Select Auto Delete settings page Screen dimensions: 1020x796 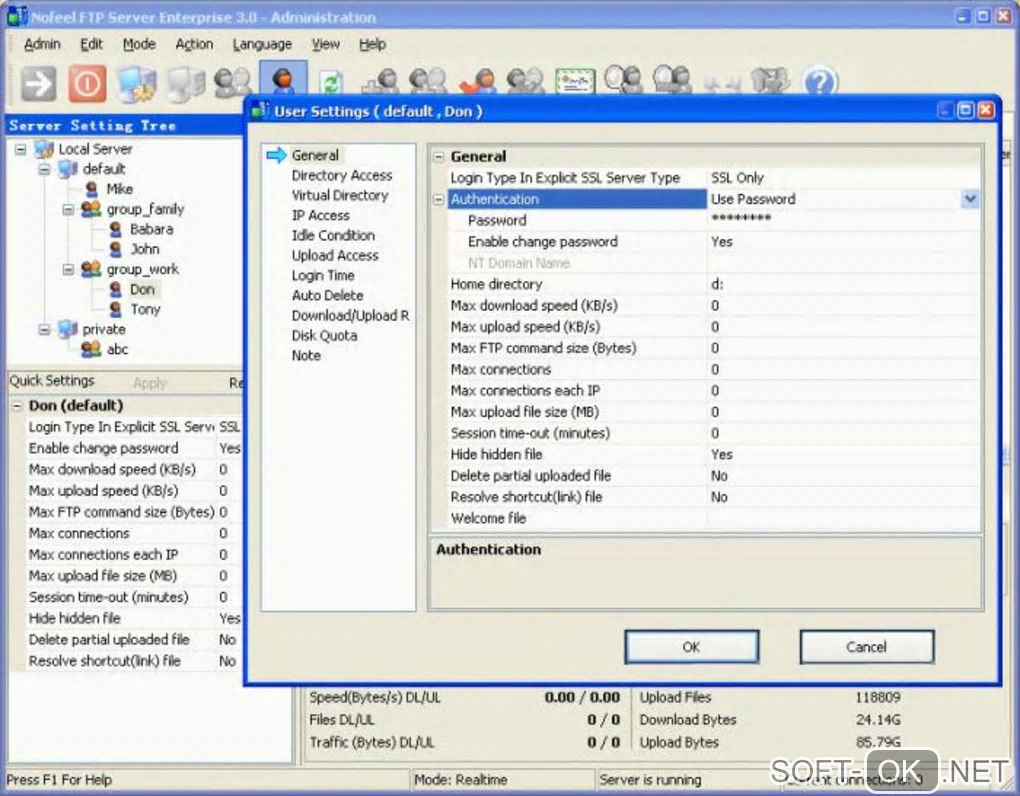point(327,295)
